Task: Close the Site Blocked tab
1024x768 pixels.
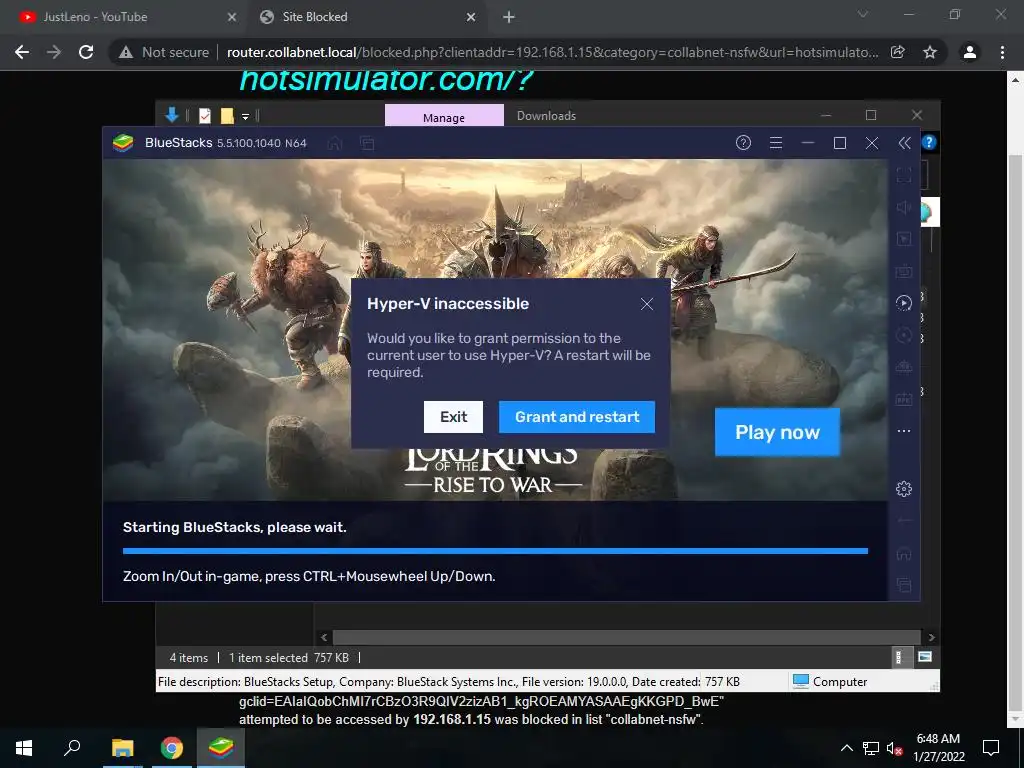Action: coord(471,17)
